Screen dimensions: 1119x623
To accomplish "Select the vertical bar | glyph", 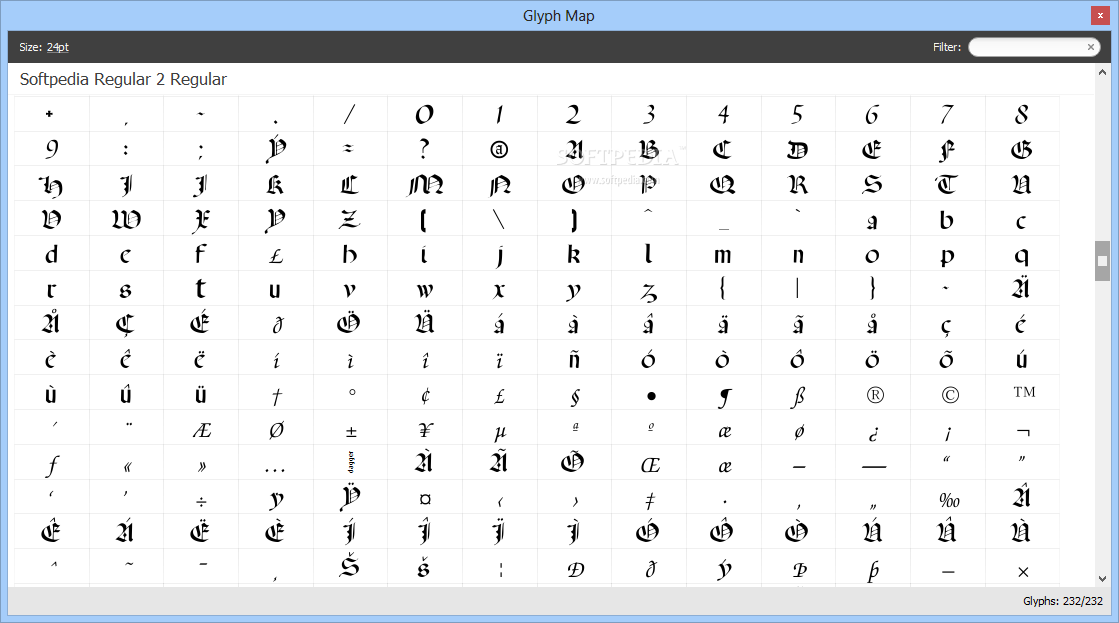I will [x=798, y=289].
